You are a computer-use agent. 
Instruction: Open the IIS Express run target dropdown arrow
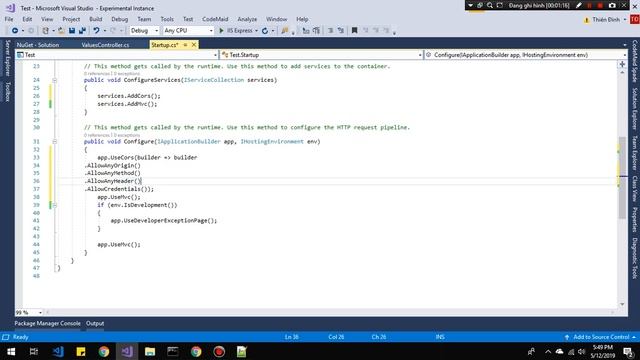pyautogui.click(x=256, y=31)
